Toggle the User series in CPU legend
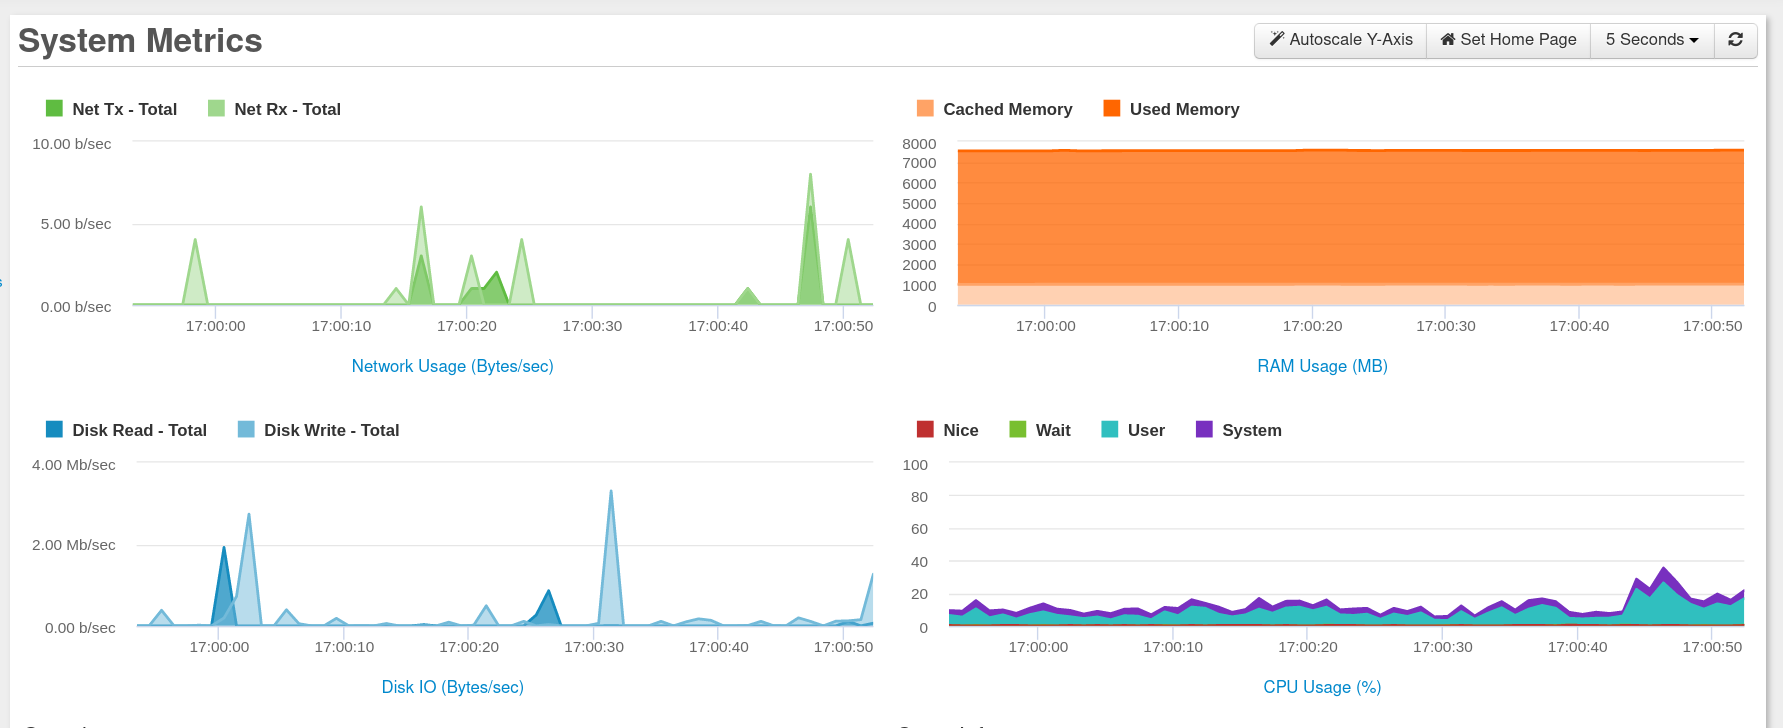 1133,430
